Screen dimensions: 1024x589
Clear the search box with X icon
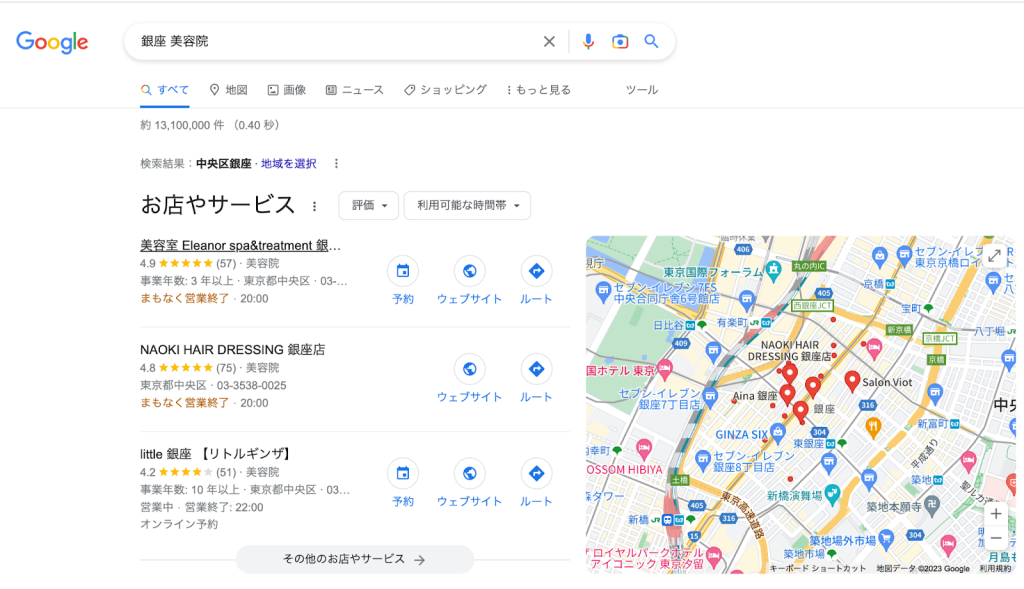click(x=549, y=42)
